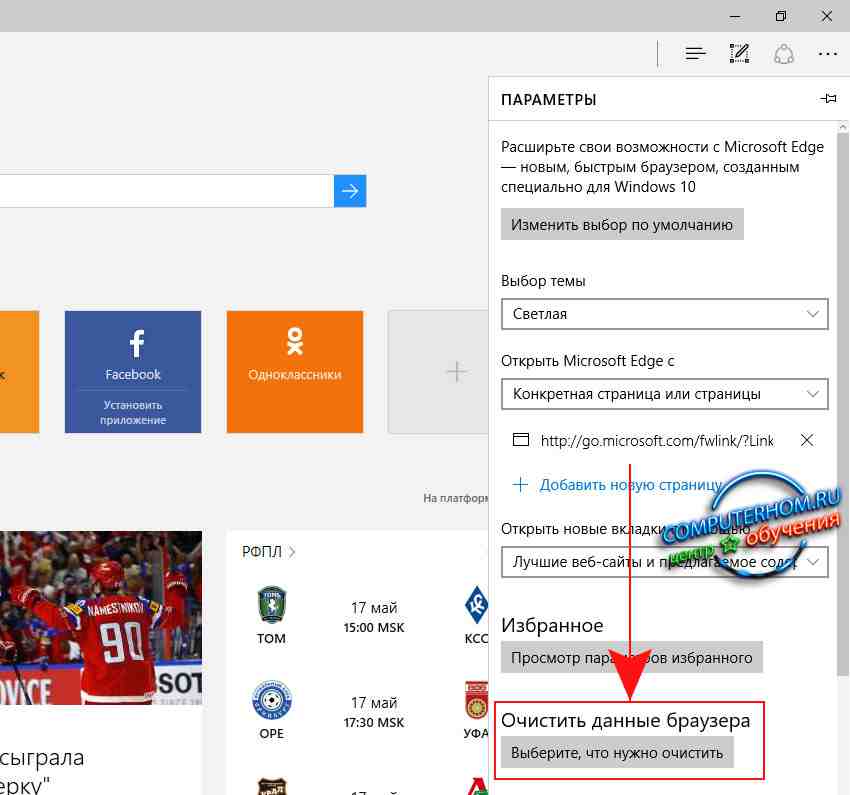The image size is (850, 795).
Task: Expand the Конкретная страница или страницы dropdown
Action: point(664,394)
